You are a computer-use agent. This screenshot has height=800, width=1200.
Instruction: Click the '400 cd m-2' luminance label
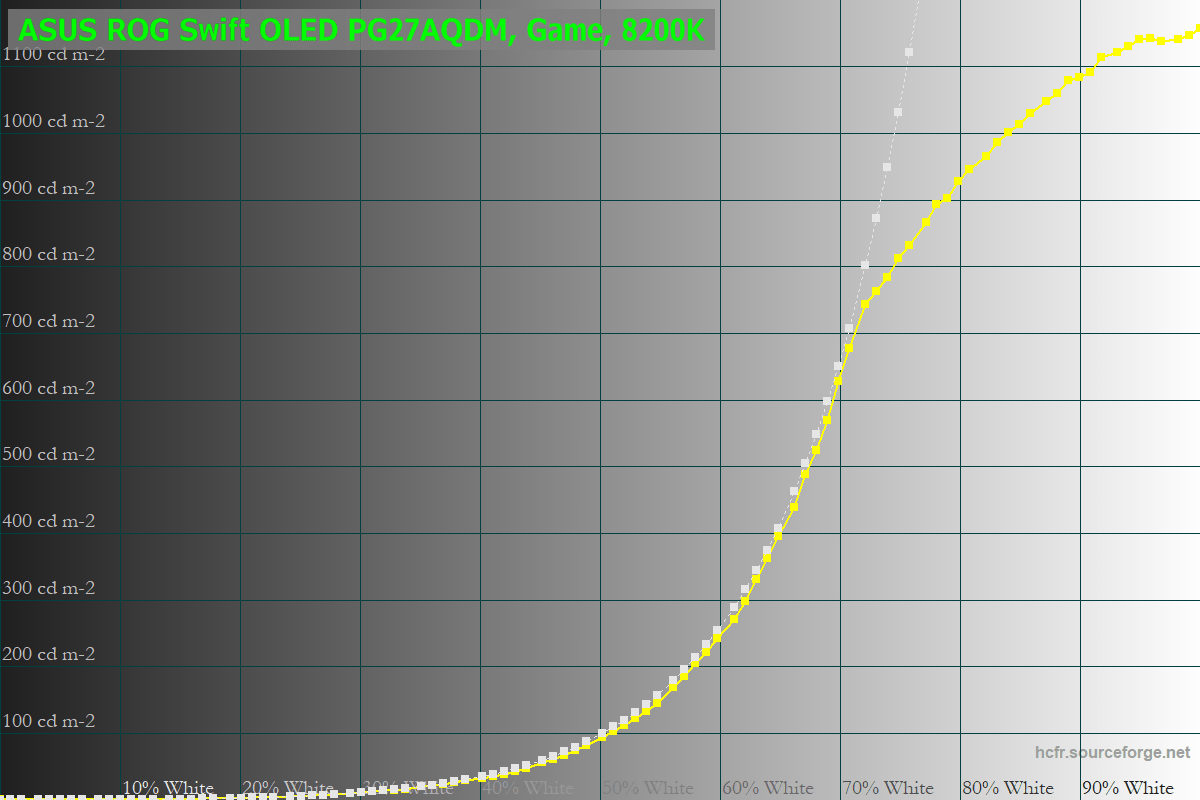tap(49, 521)
